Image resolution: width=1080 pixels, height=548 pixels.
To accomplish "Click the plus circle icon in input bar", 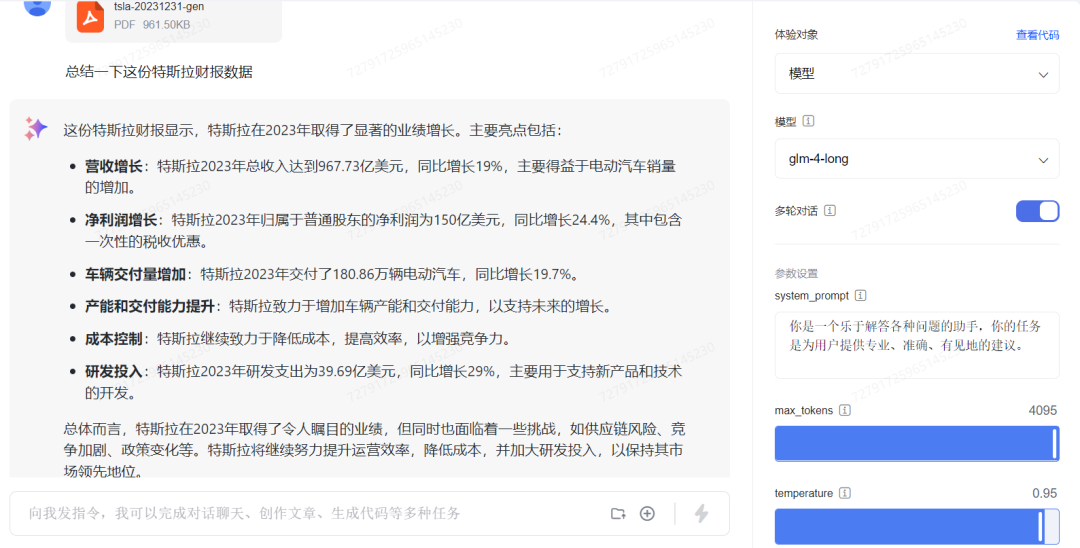I will coord(647,514).
